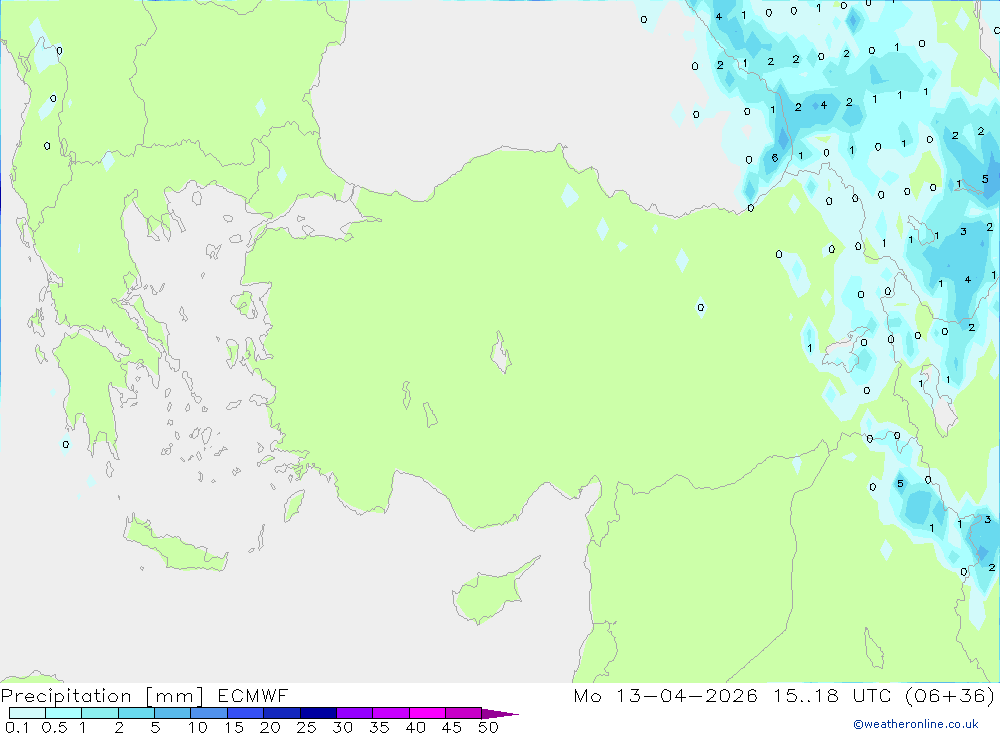
Task: Click the 15–20 mm legend color swatch
Action: pyautogui.click(x=245, y=713)
